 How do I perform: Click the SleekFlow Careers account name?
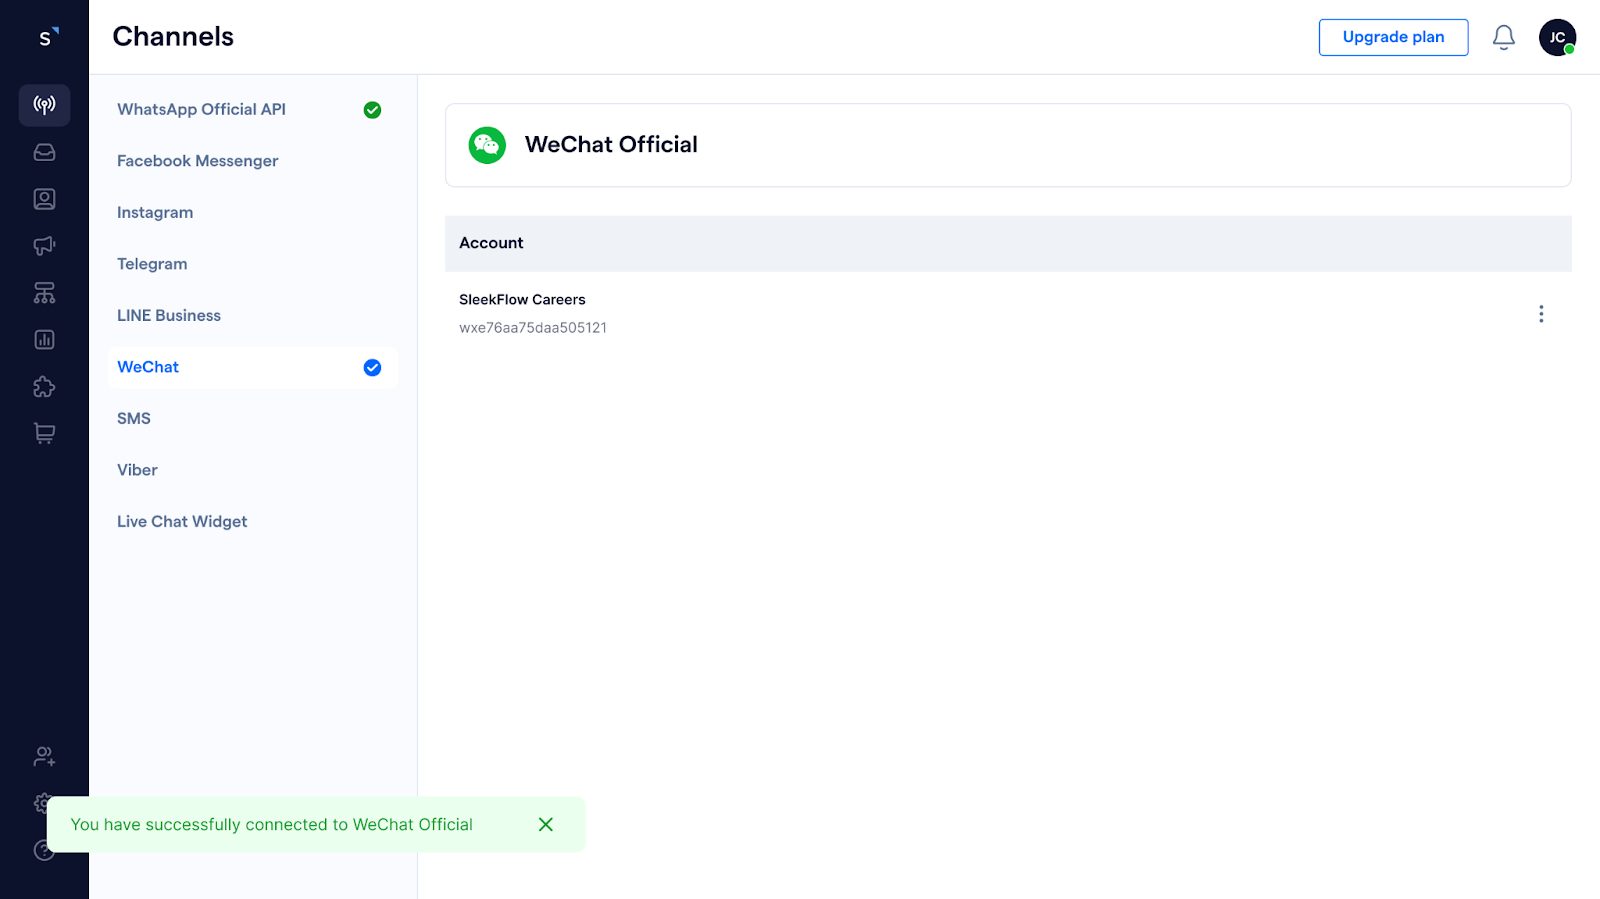(522, 300)
